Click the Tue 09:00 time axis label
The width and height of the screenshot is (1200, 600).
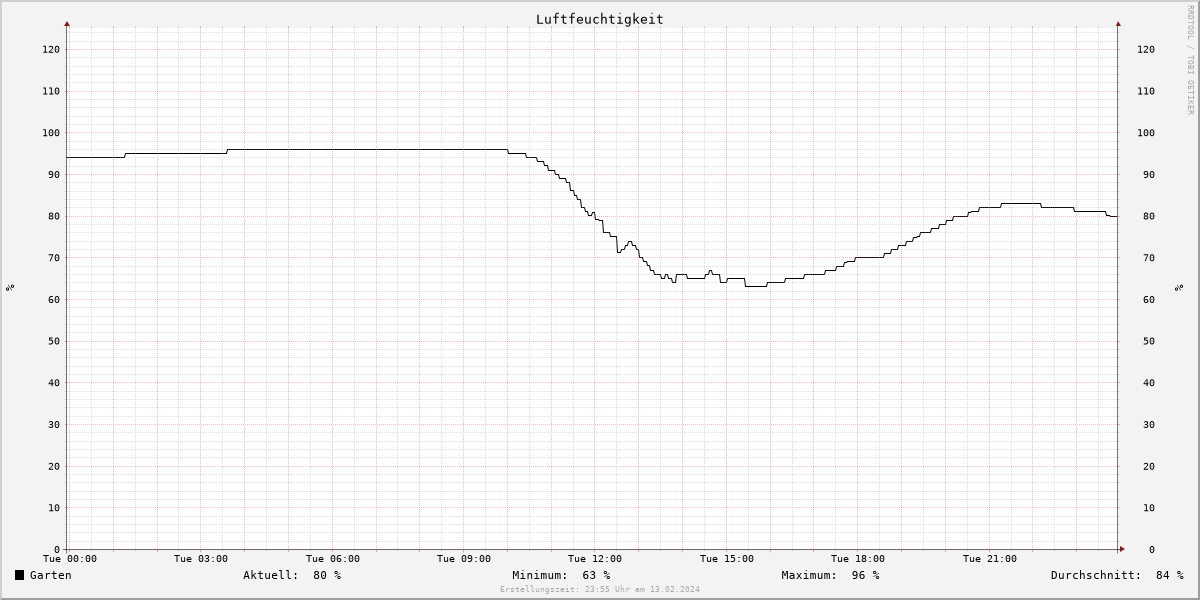464,559
